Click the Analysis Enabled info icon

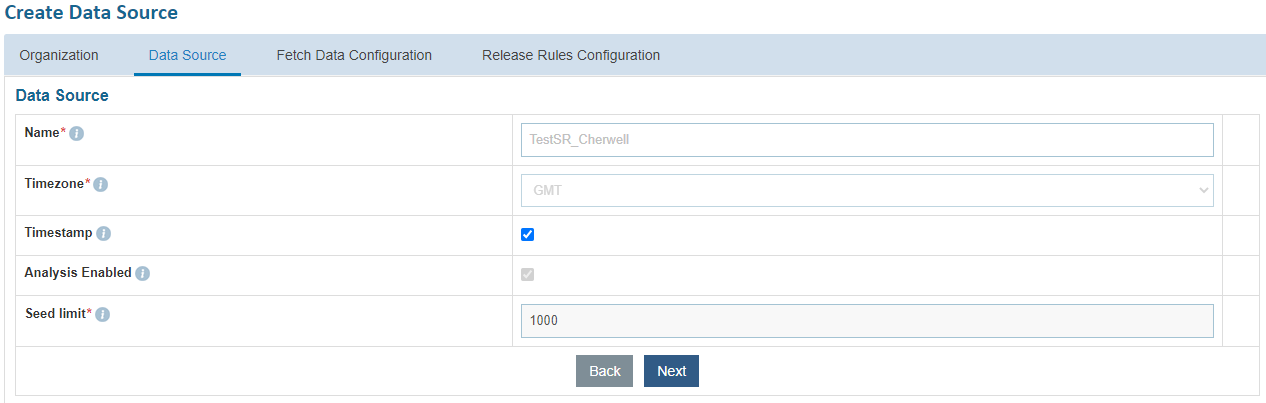[x=142, y=273]
